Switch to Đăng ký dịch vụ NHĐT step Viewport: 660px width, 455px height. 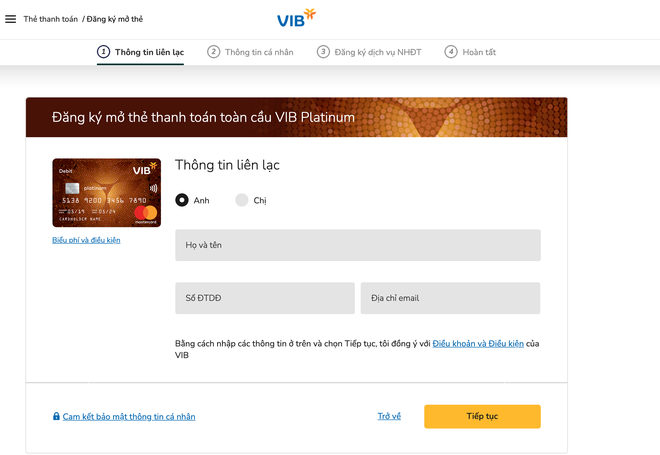pos(378,52)
